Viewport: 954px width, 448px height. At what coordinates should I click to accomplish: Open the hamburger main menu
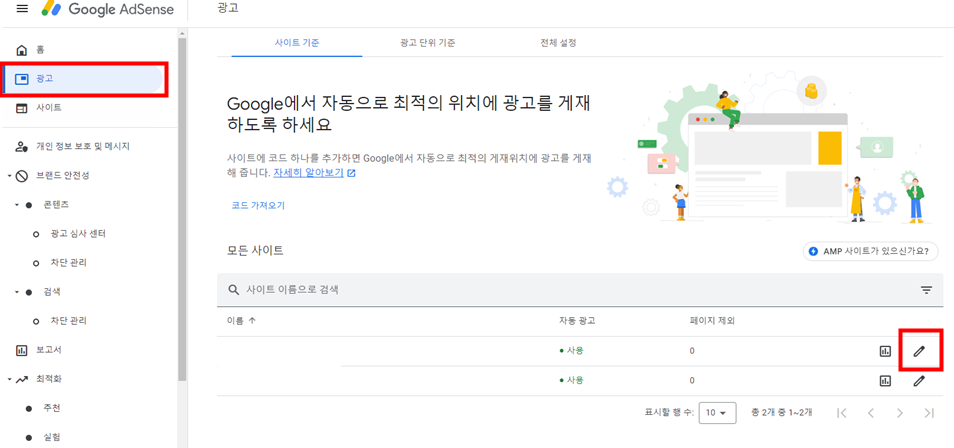[22, 9]
